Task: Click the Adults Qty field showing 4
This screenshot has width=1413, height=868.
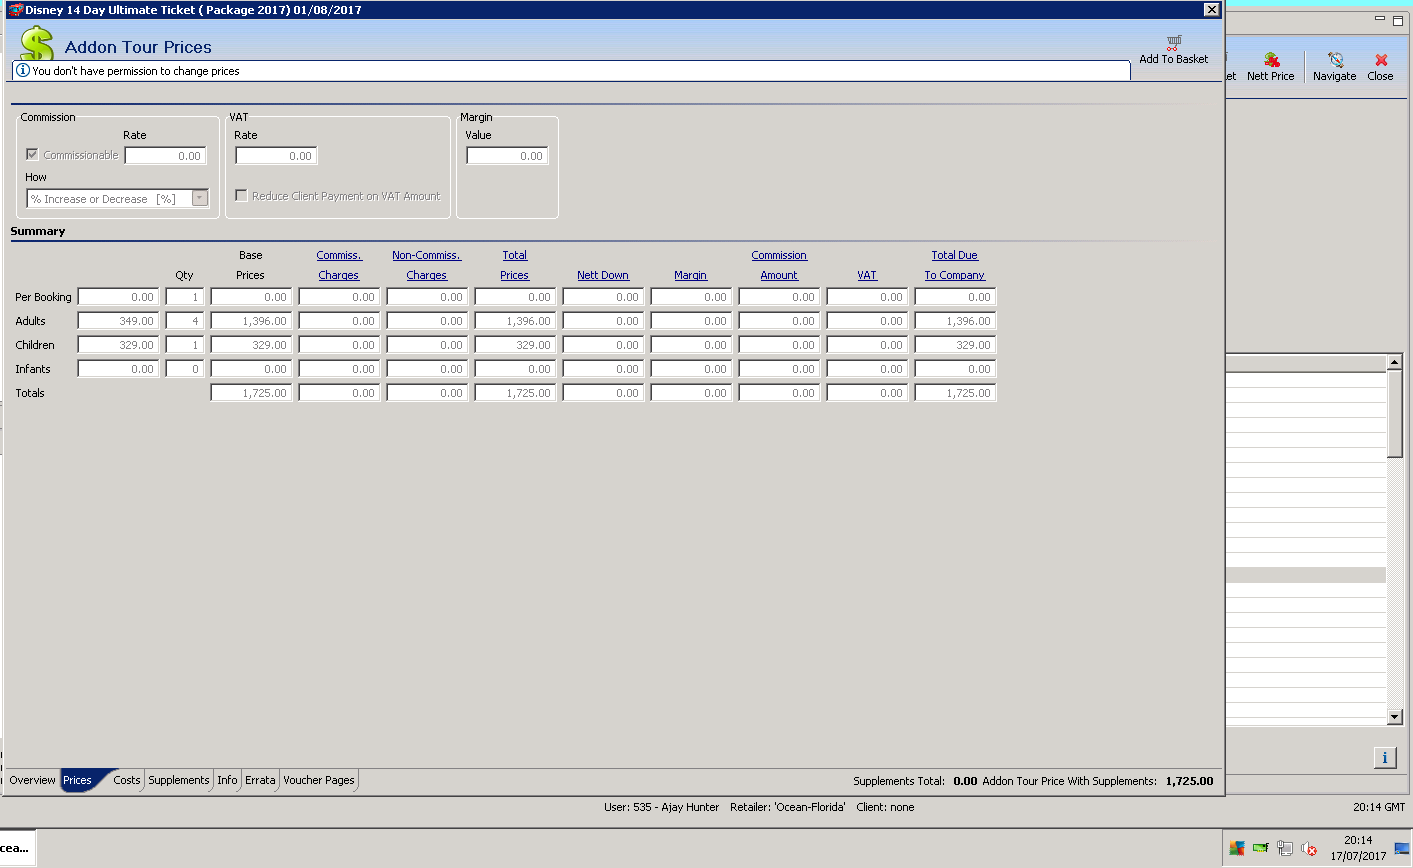Action: [185, 321]
